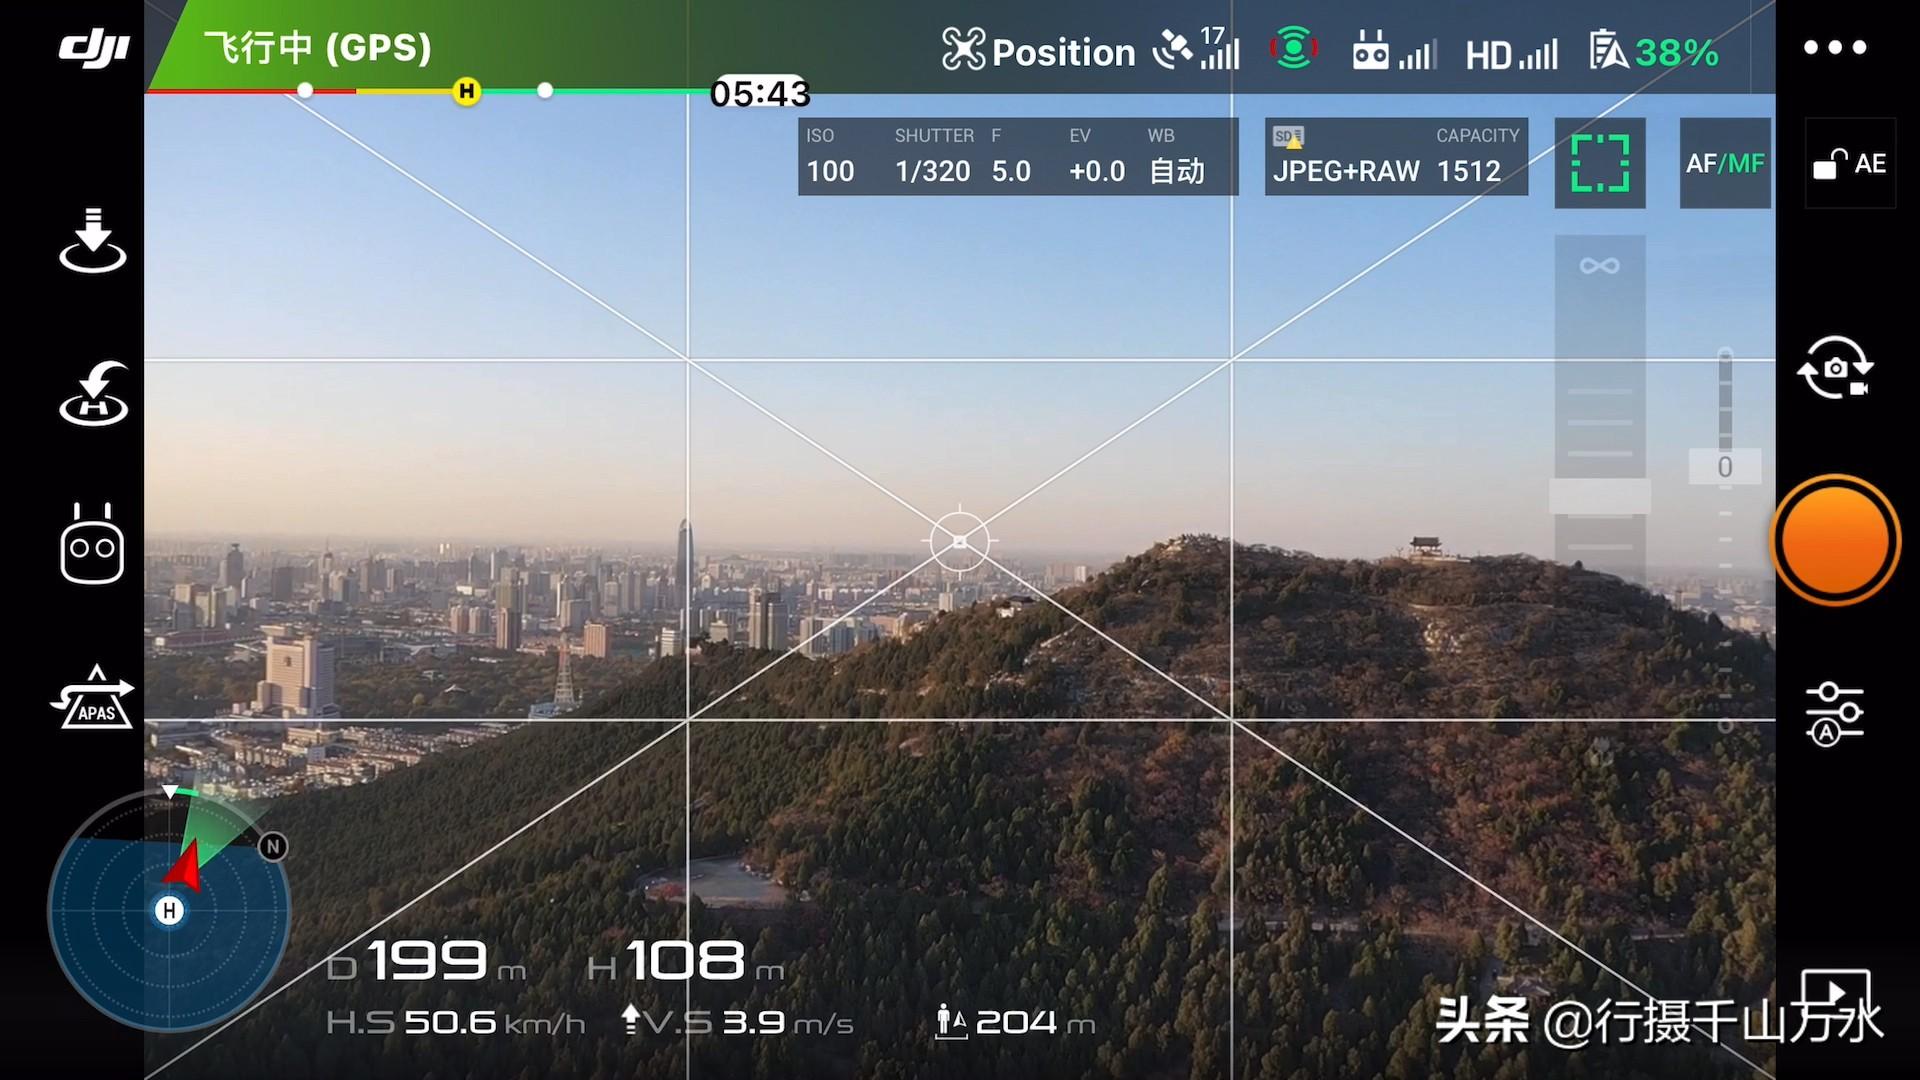
Task: Tap the DJI logo in top-left corner
Action: click(x=93, y=48)
